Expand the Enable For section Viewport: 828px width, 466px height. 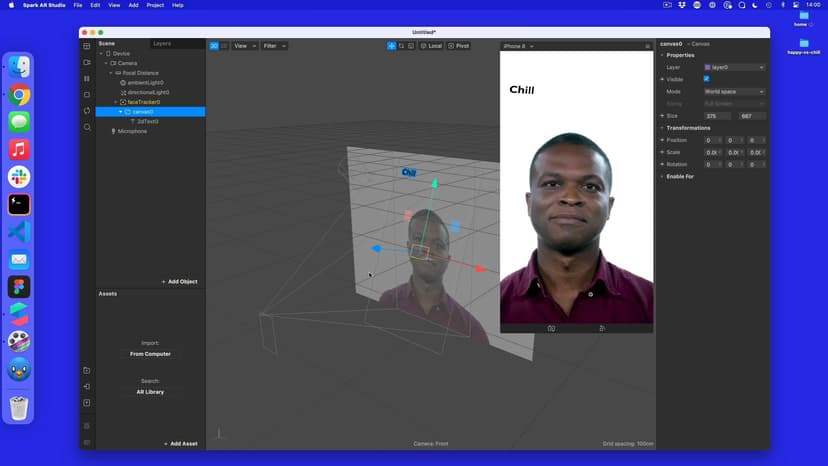point(662,176)
